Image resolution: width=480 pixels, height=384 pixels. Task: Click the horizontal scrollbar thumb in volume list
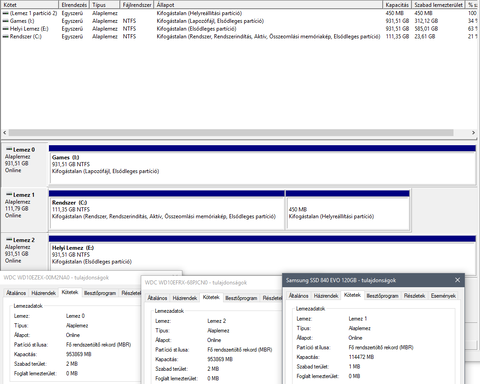click(x=231, y=133)
